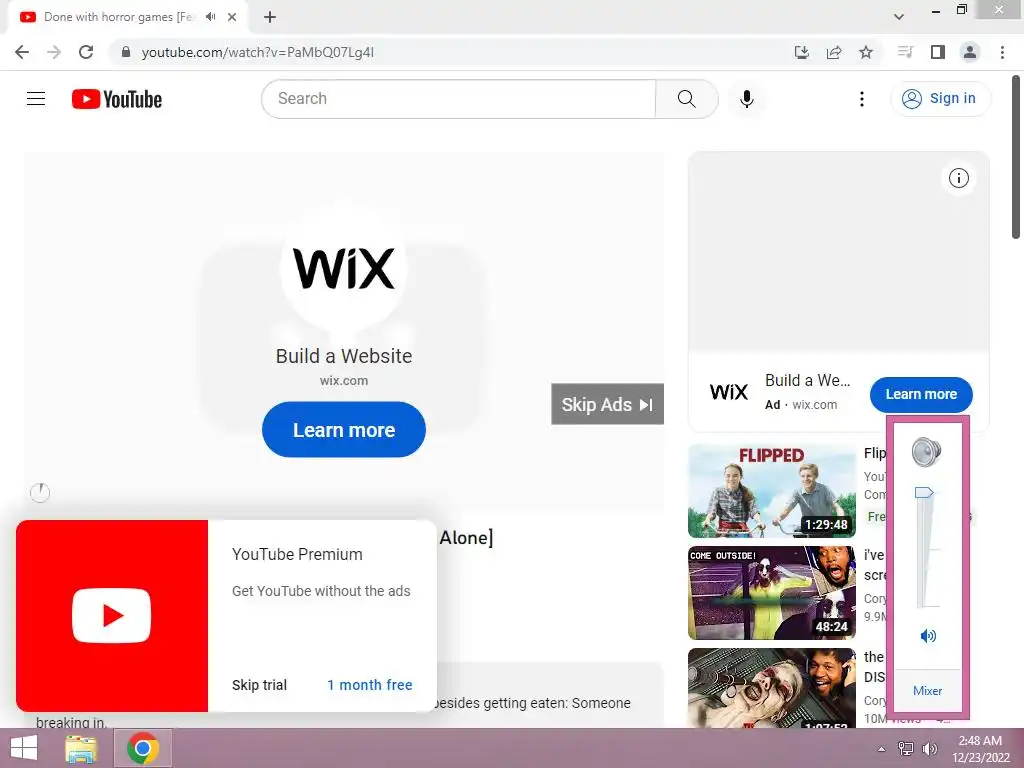The height and width of the screenshot is (768, 1024).
Task: Mute speakers button in volume popup
Action: click(928, 635)
